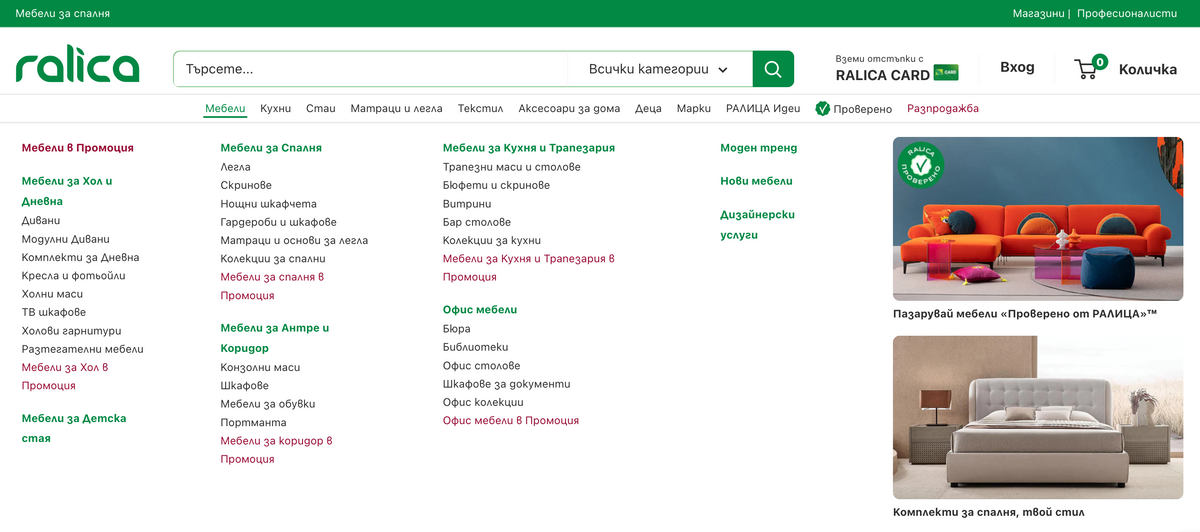Open the Марки menu tab

tap(694, 108)
